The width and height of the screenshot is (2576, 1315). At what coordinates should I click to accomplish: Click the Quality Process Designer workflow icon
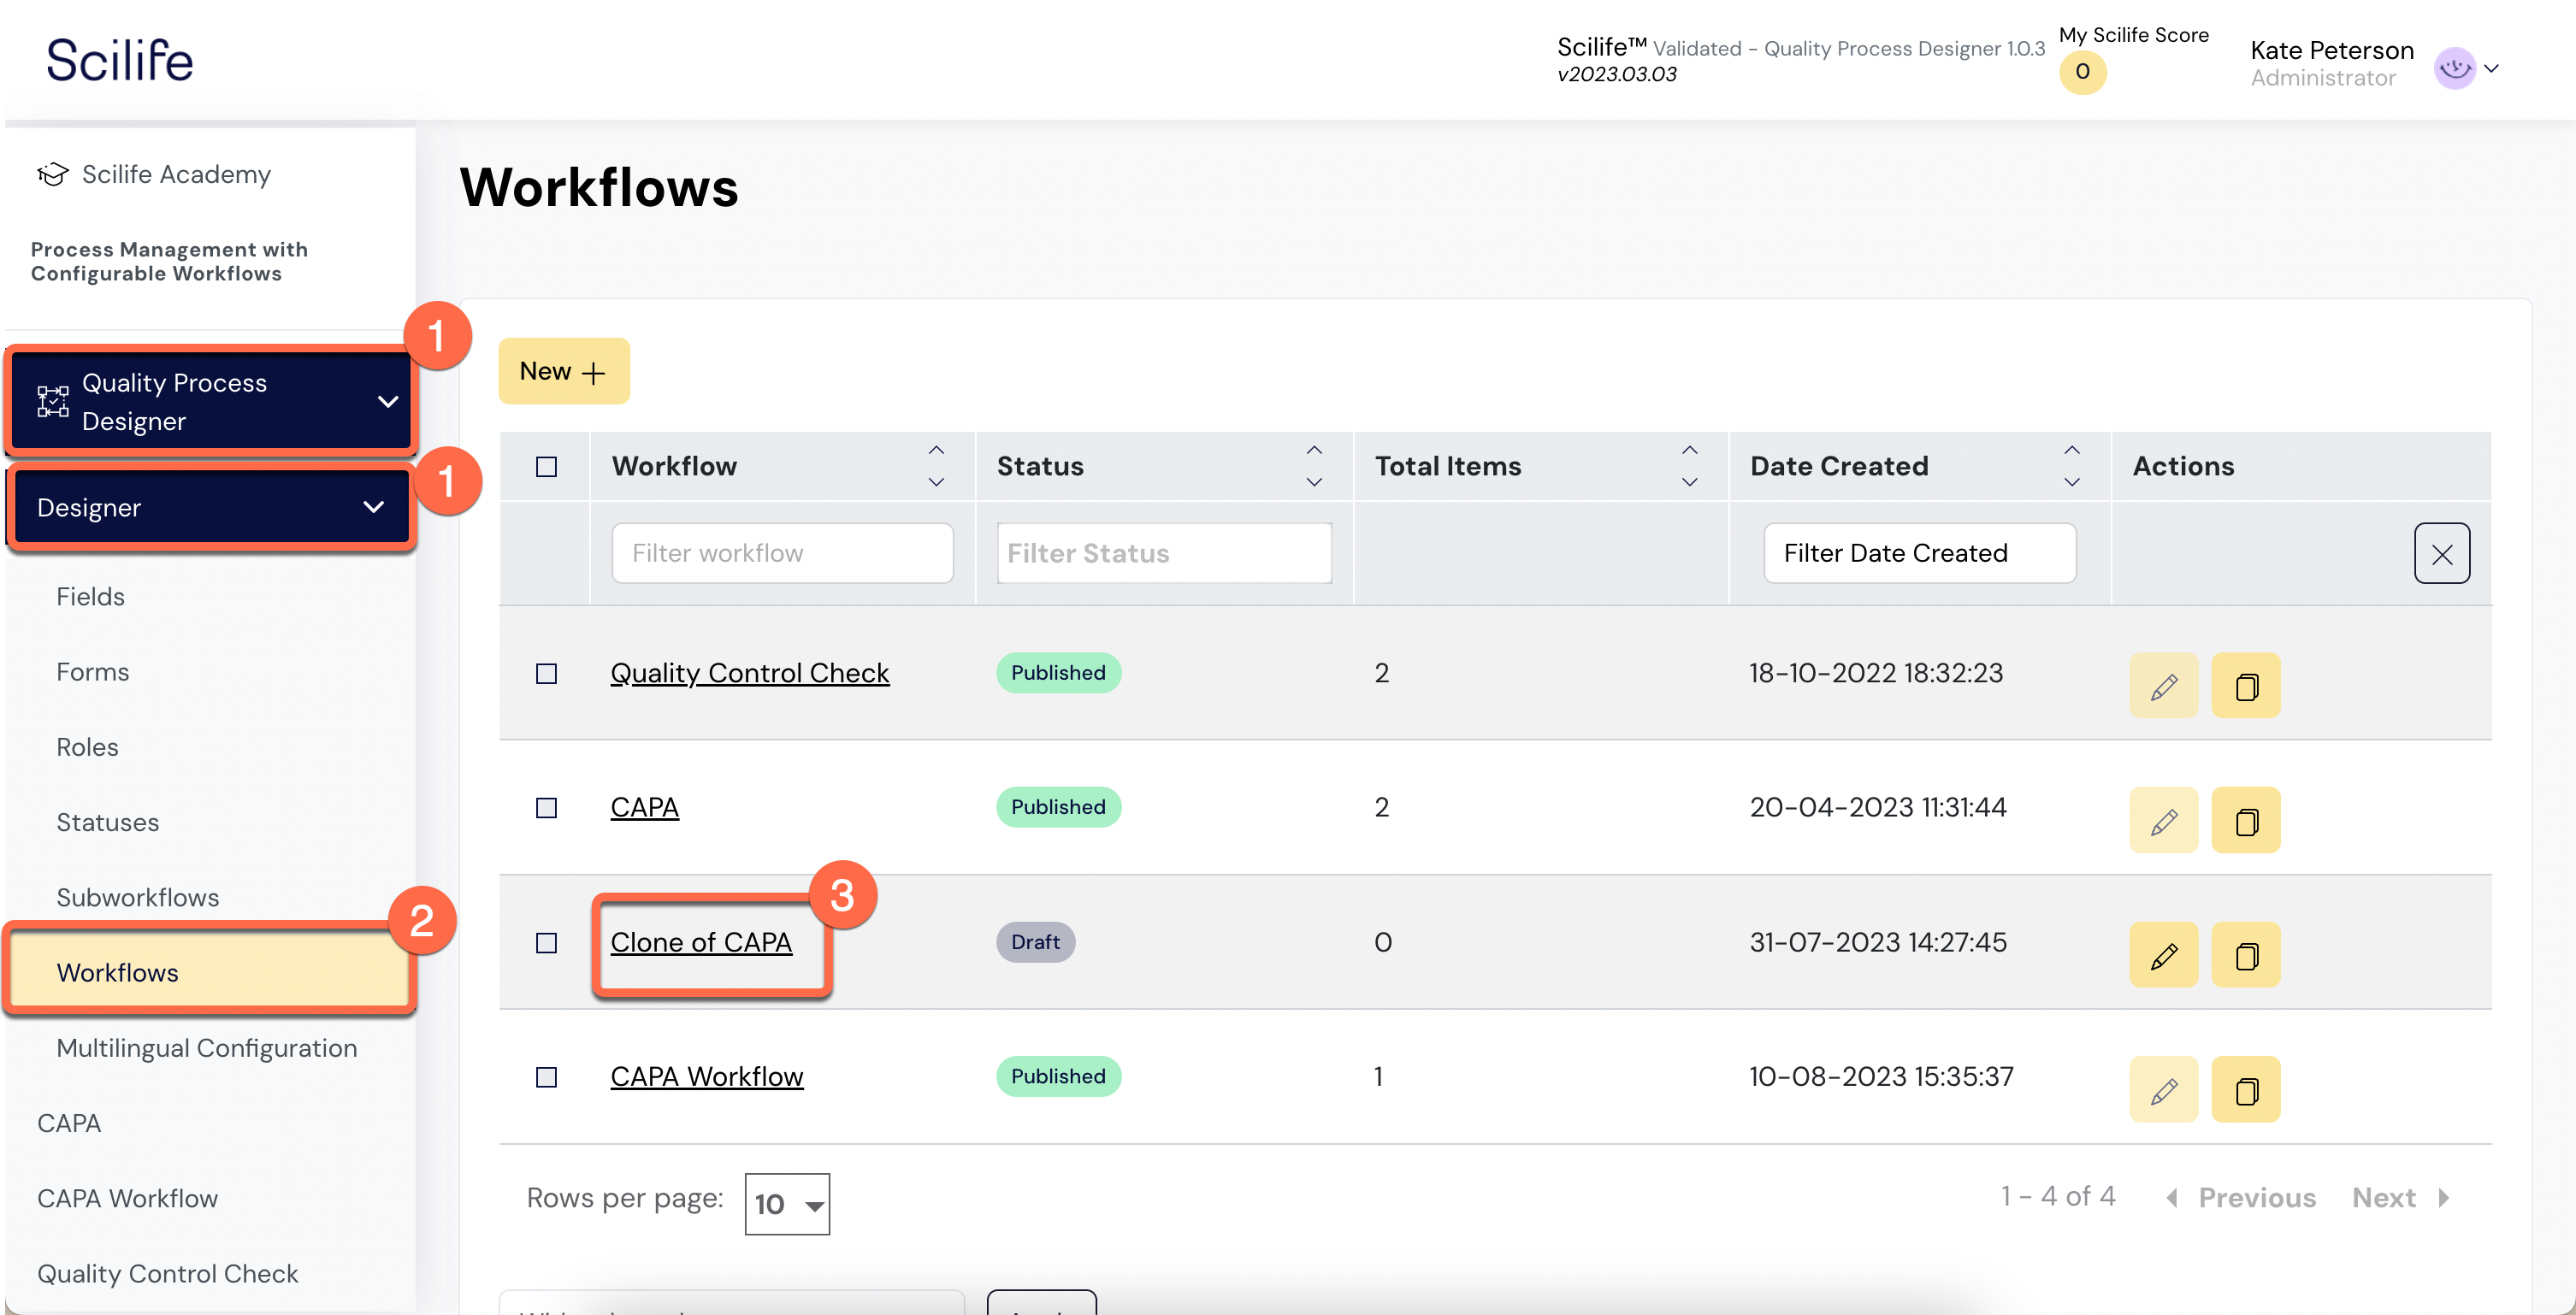[x=53, y=402]
